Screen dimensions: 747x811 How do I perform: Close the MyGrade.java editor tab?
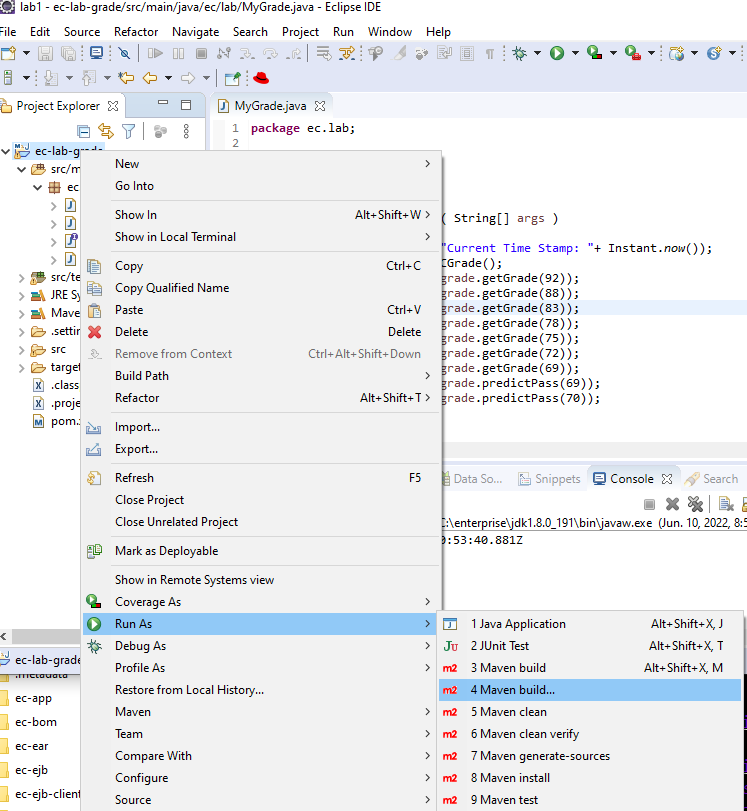point(320,106)
